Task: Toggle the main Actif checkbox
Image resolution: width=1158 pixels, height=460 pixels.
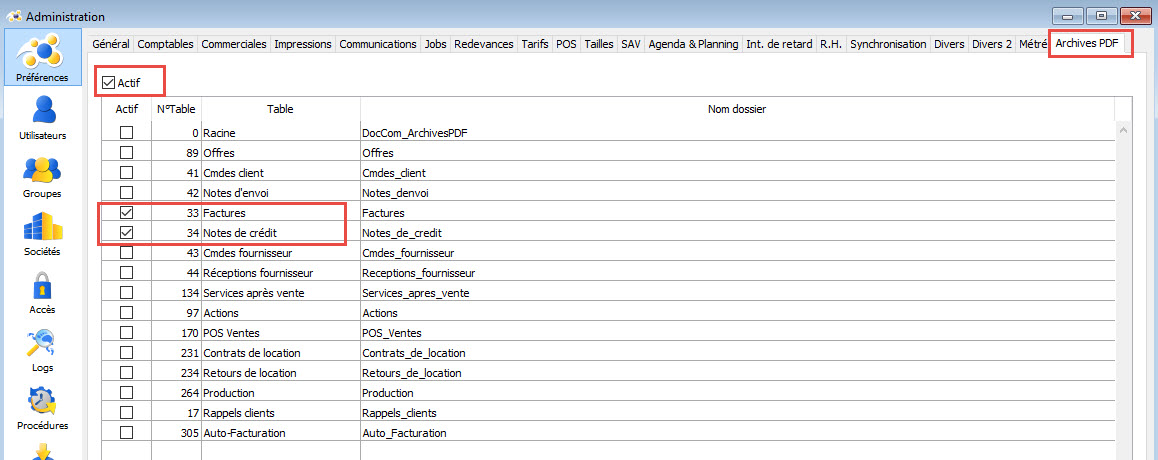Action: pyautogui.click(x=109, y=82)
